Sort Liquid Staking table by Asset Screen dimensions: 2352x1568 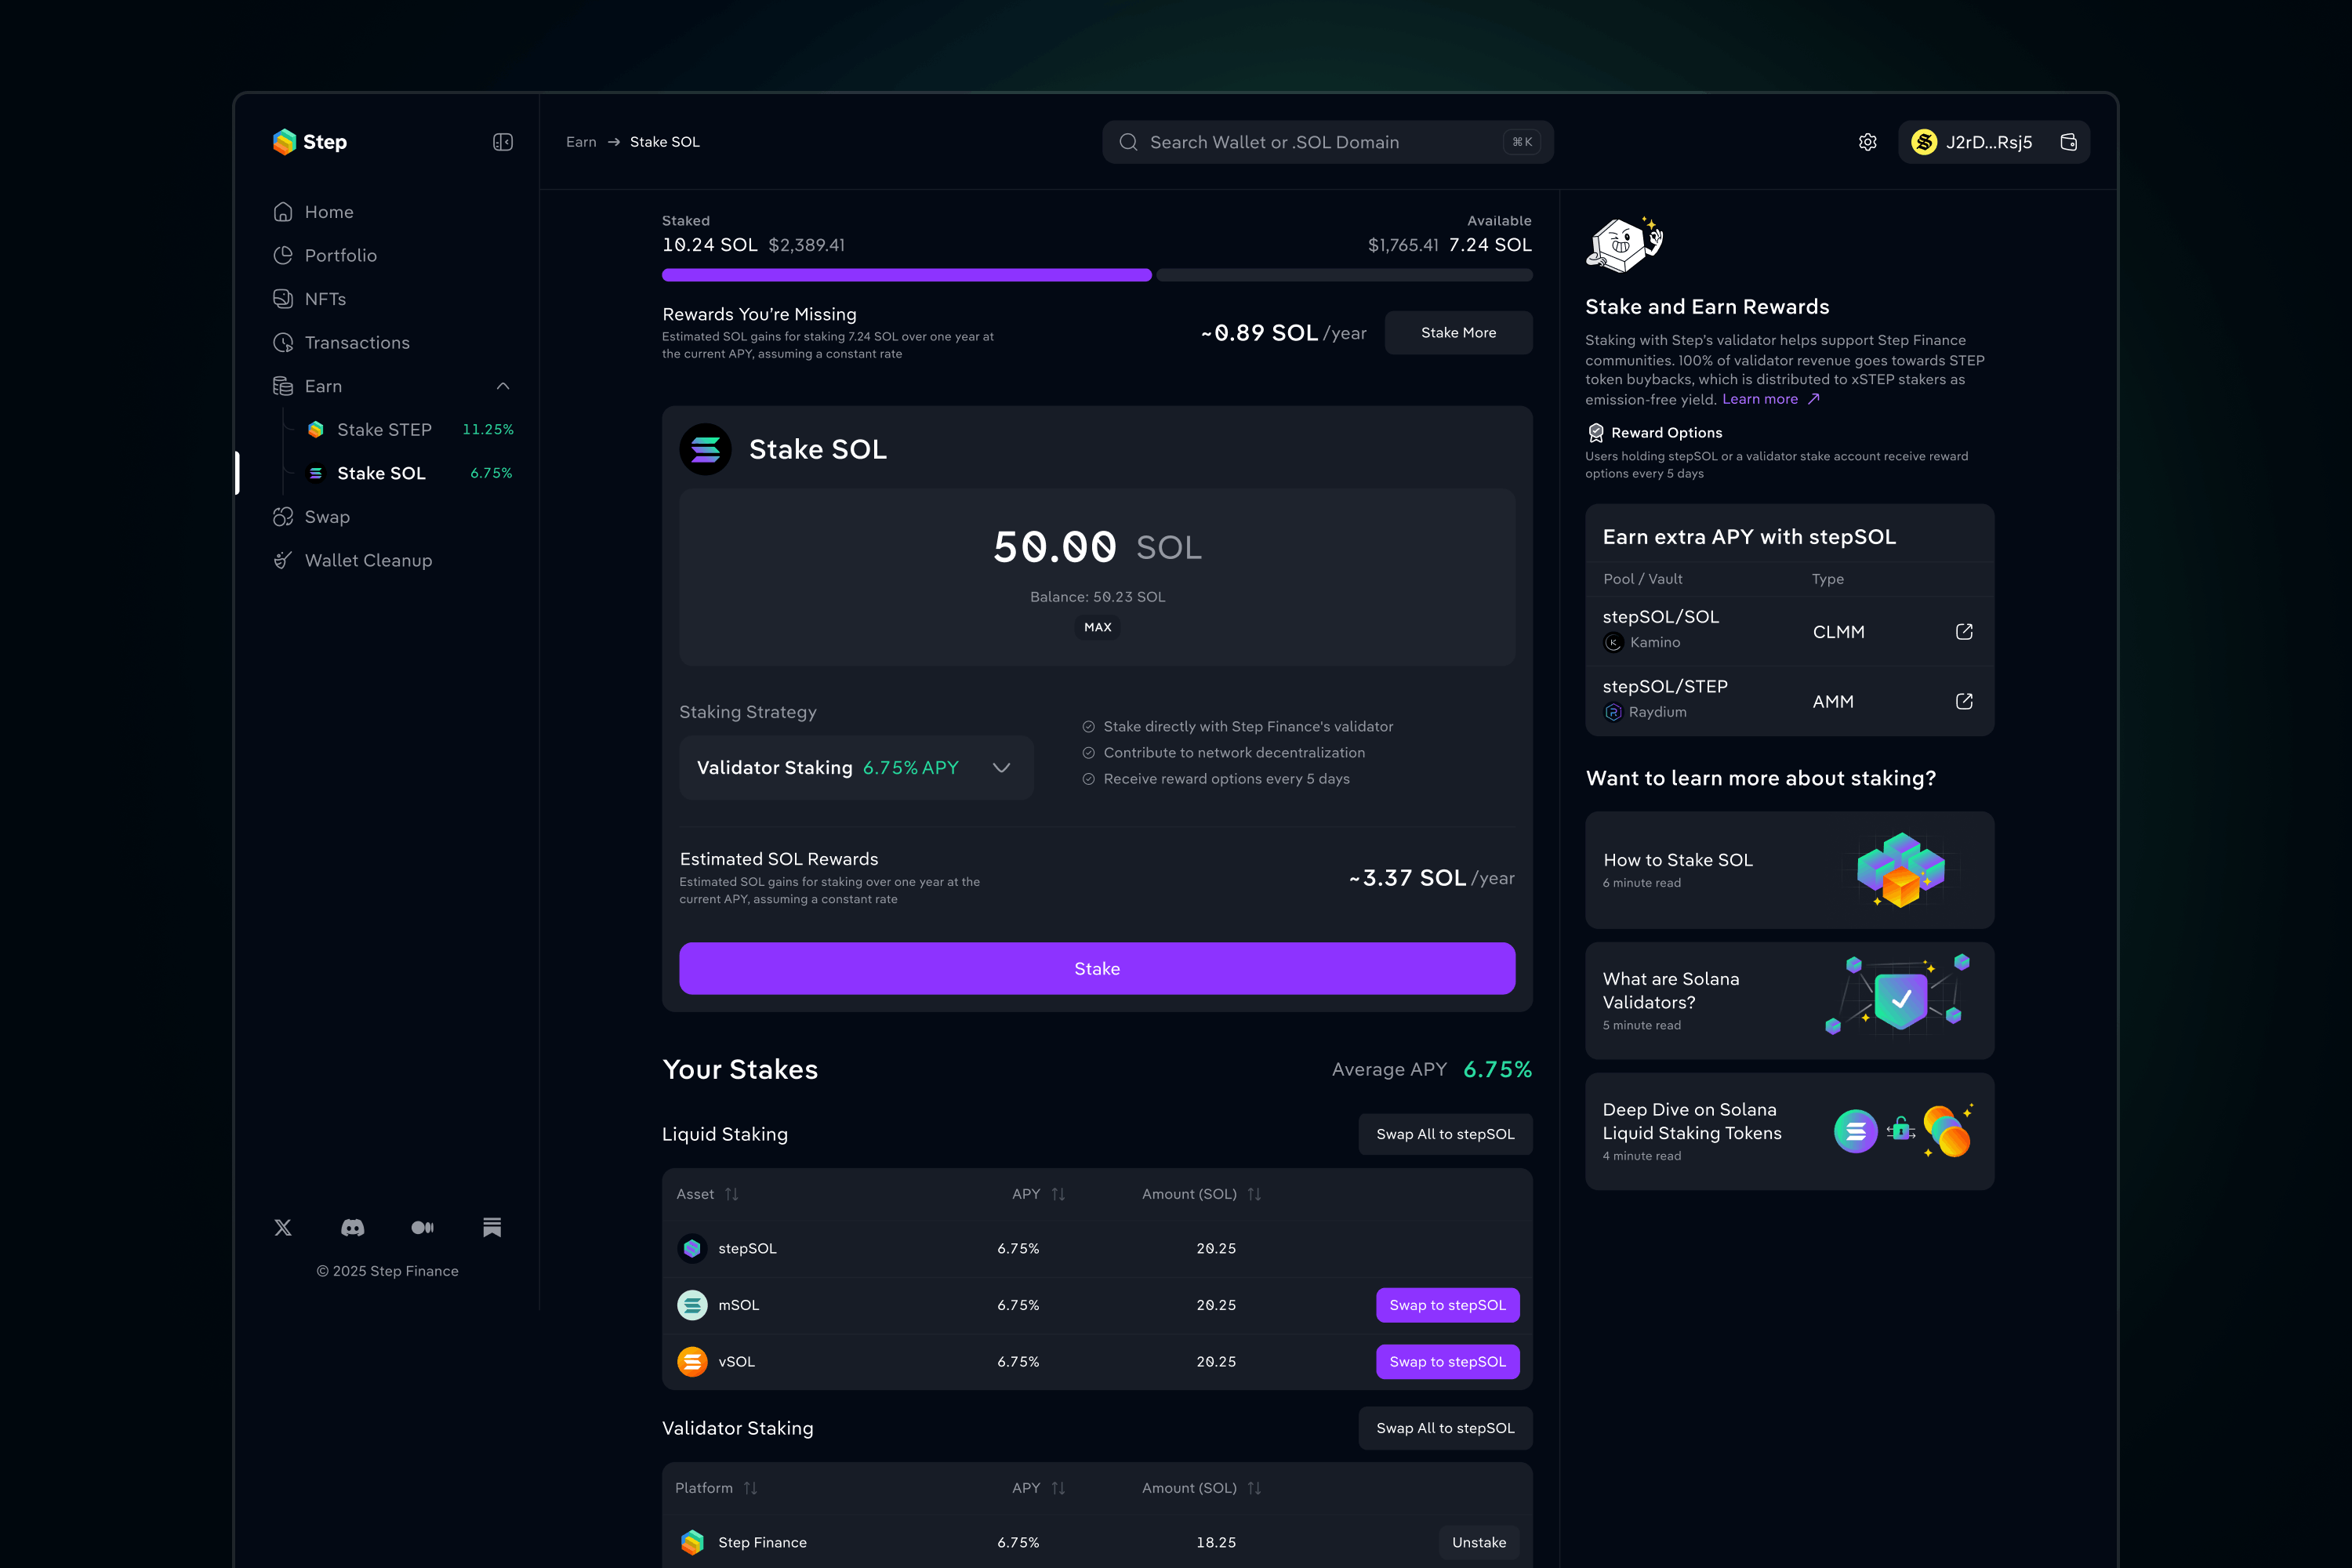731,1194
